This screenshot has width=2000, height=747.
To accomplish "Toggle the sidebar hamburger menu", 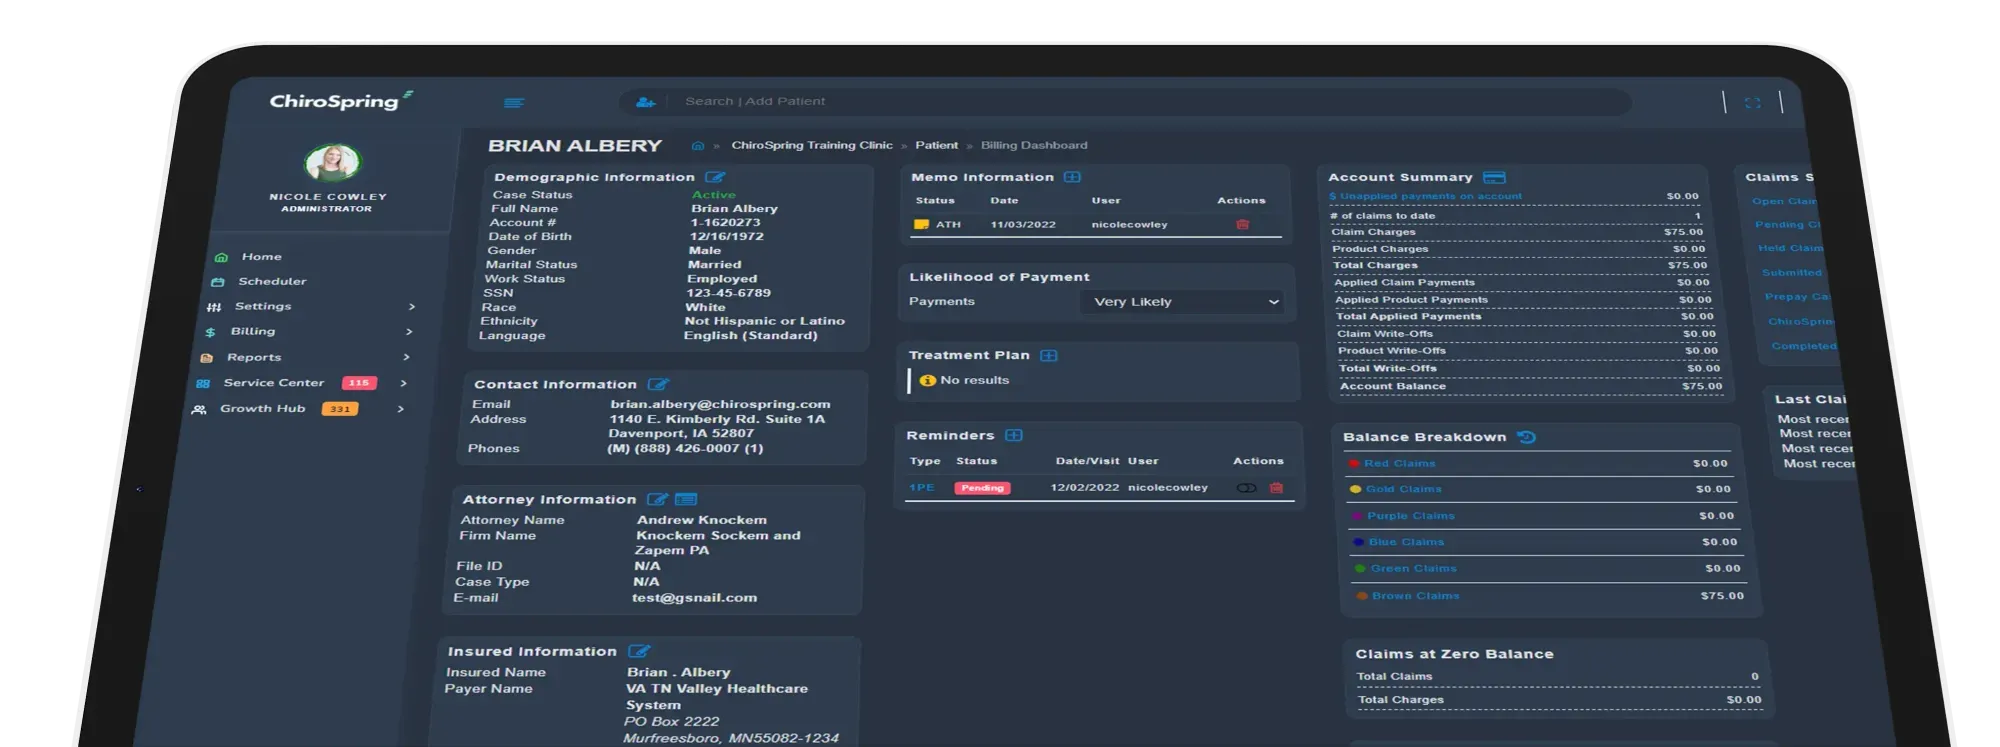I will click(514, 102).
